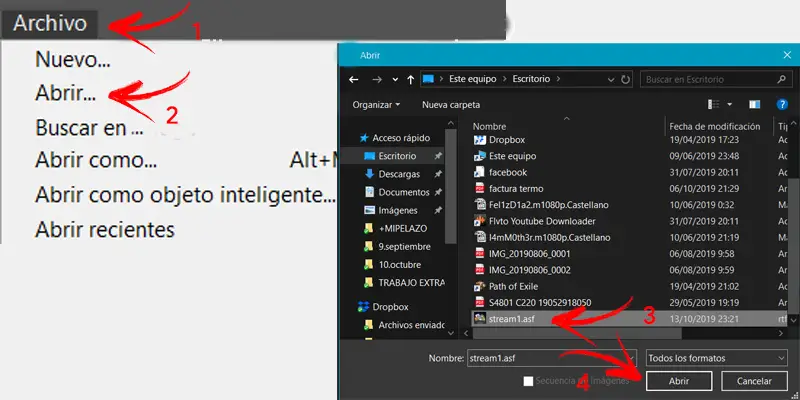Open the 9.septiembre folder in sidebar

(x=404, y=246)
